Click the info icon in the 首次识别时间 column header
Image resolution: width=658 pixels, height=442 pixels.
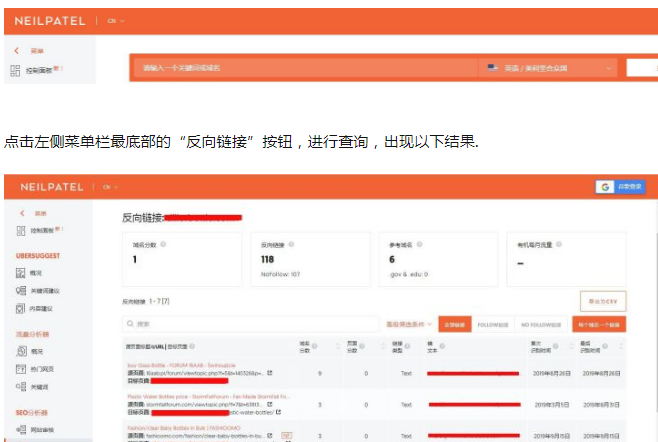pos(555,346)
